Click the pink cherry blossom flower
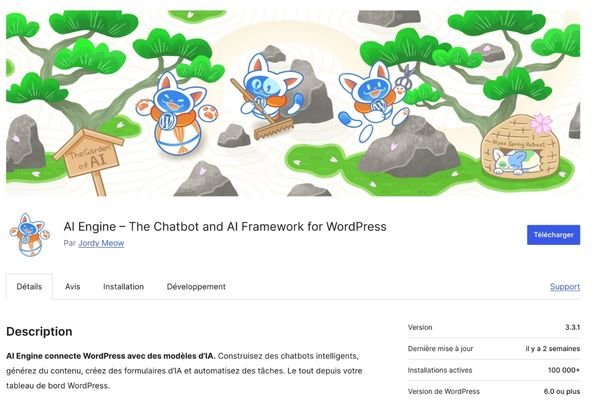 point(541,123)
